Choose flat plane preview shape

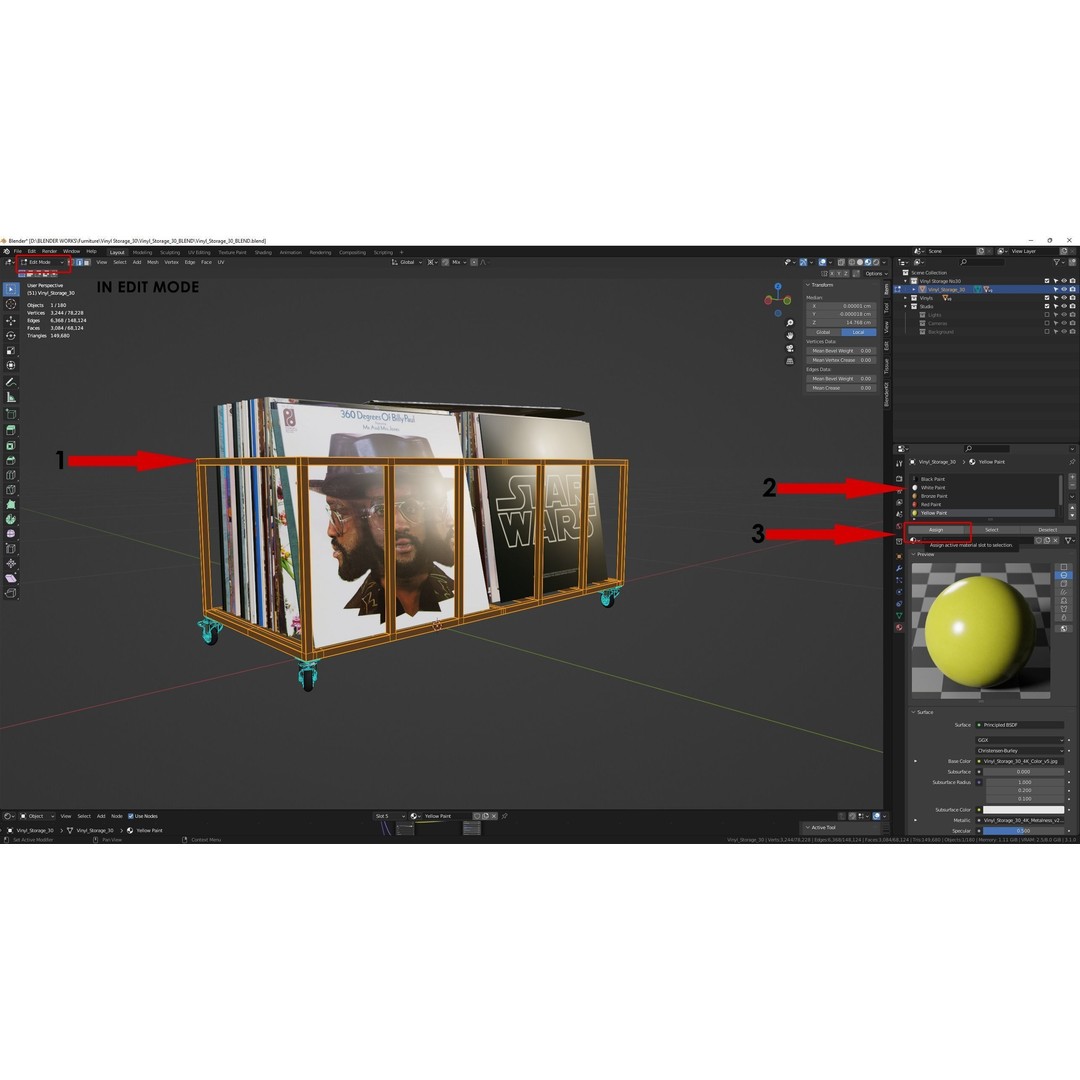coord(1063,567)
